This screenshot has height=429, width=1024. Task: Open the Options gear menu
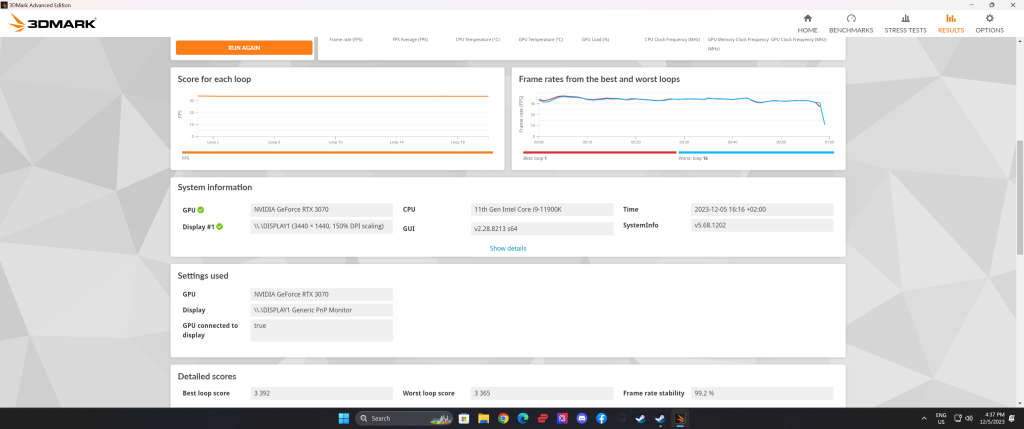click(x=989, y=23)
